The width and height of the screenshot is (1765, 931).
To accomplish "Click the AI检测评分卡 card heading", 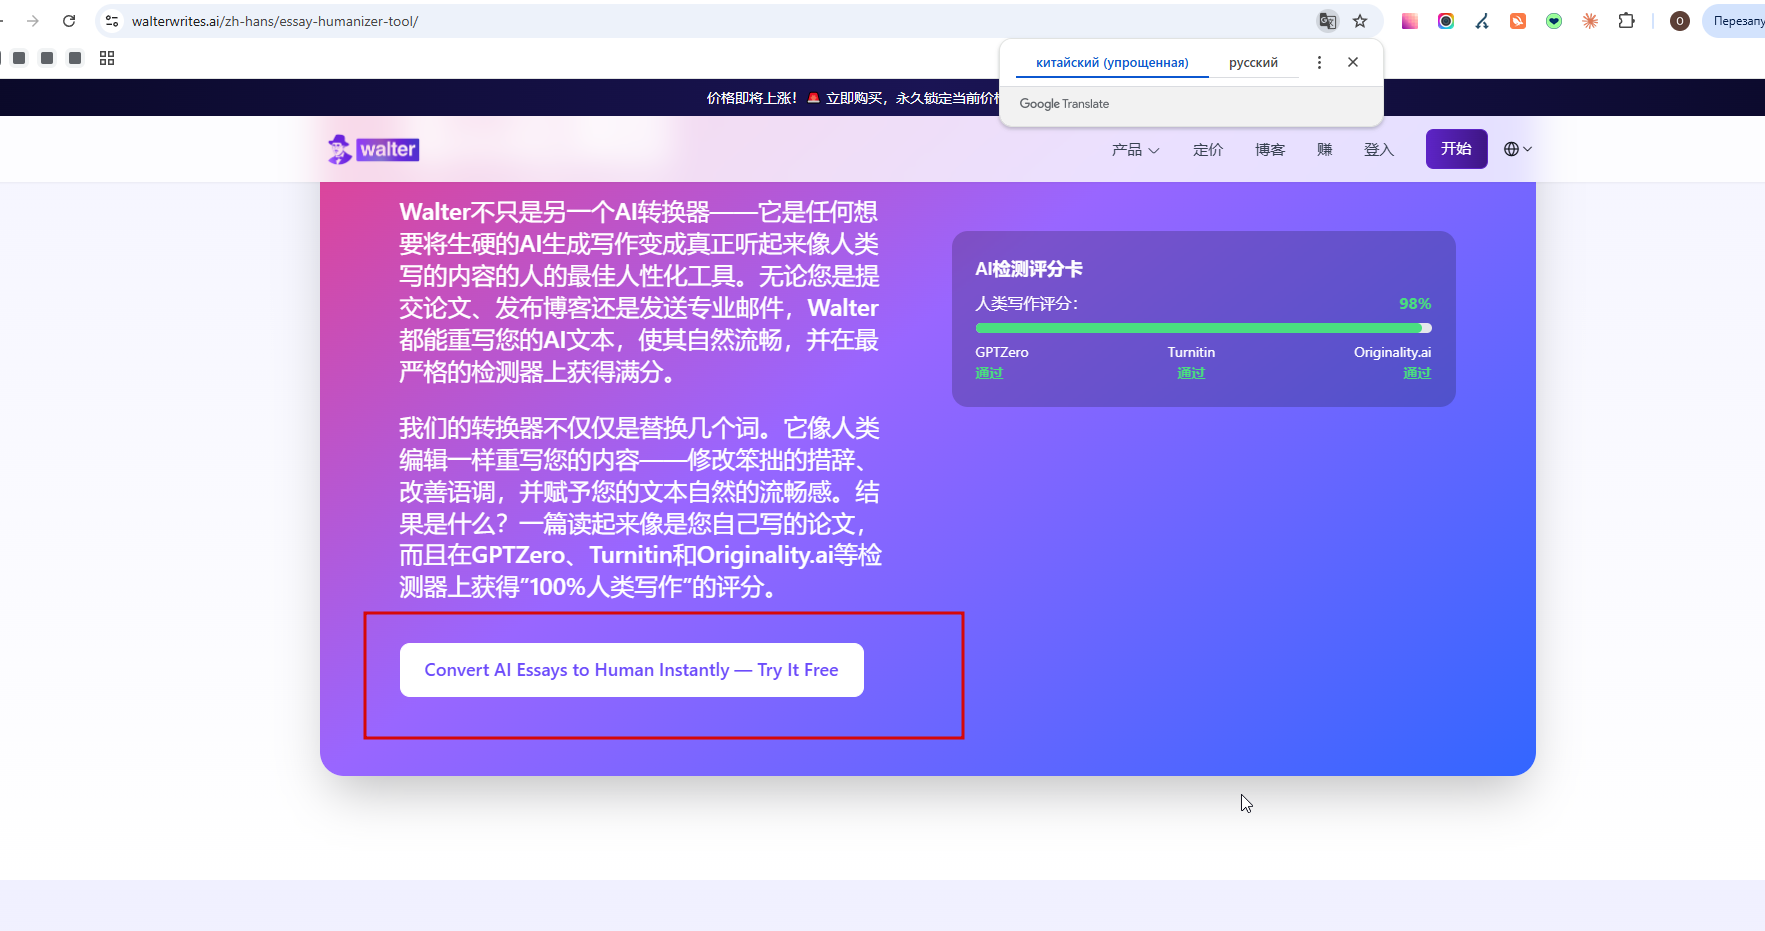I will pyautogui.click(x=1029, y=269).
